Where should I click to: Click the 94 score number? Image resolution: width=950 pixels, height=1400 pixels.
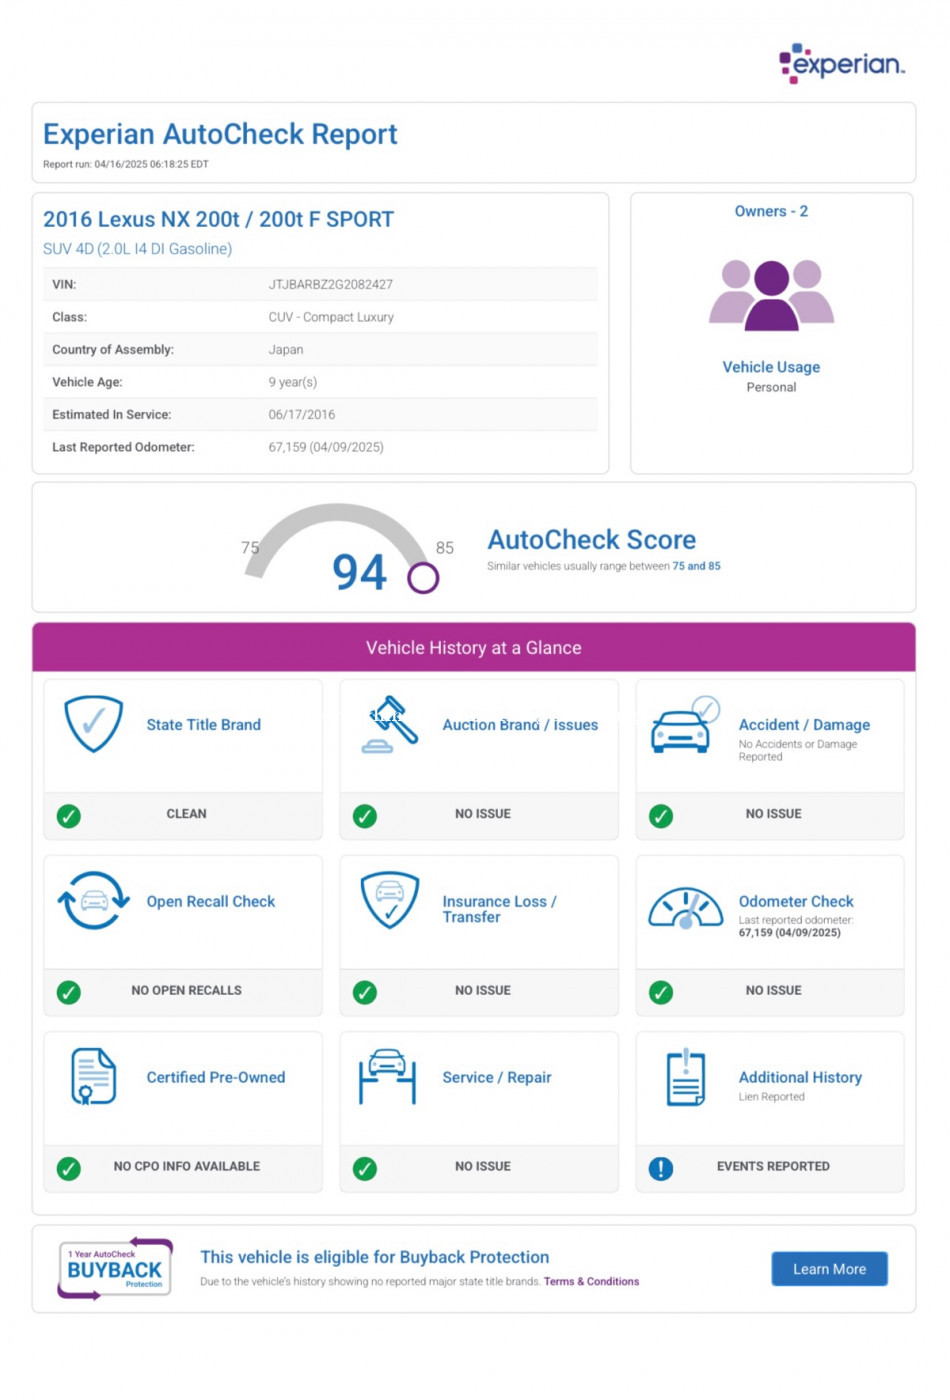[359, 572]
